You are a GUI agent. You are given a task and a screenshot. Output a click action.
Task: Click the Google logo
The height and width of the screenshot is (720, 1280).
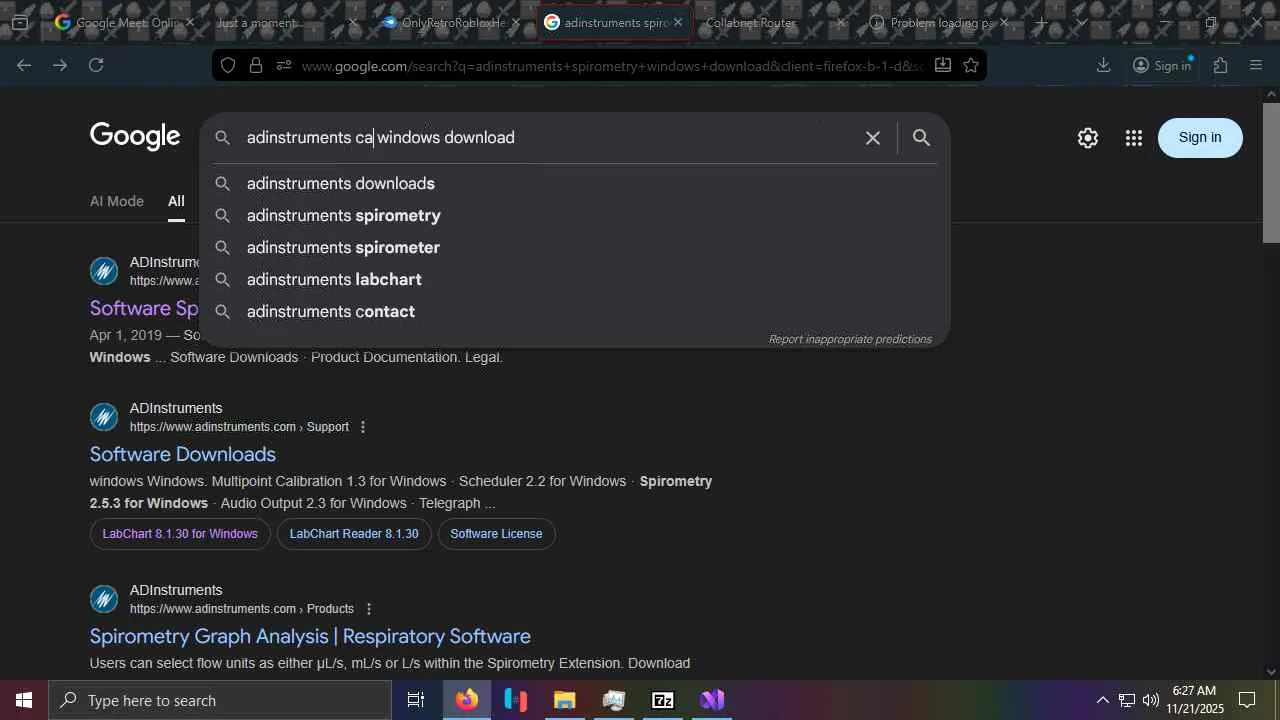[135, 136]
